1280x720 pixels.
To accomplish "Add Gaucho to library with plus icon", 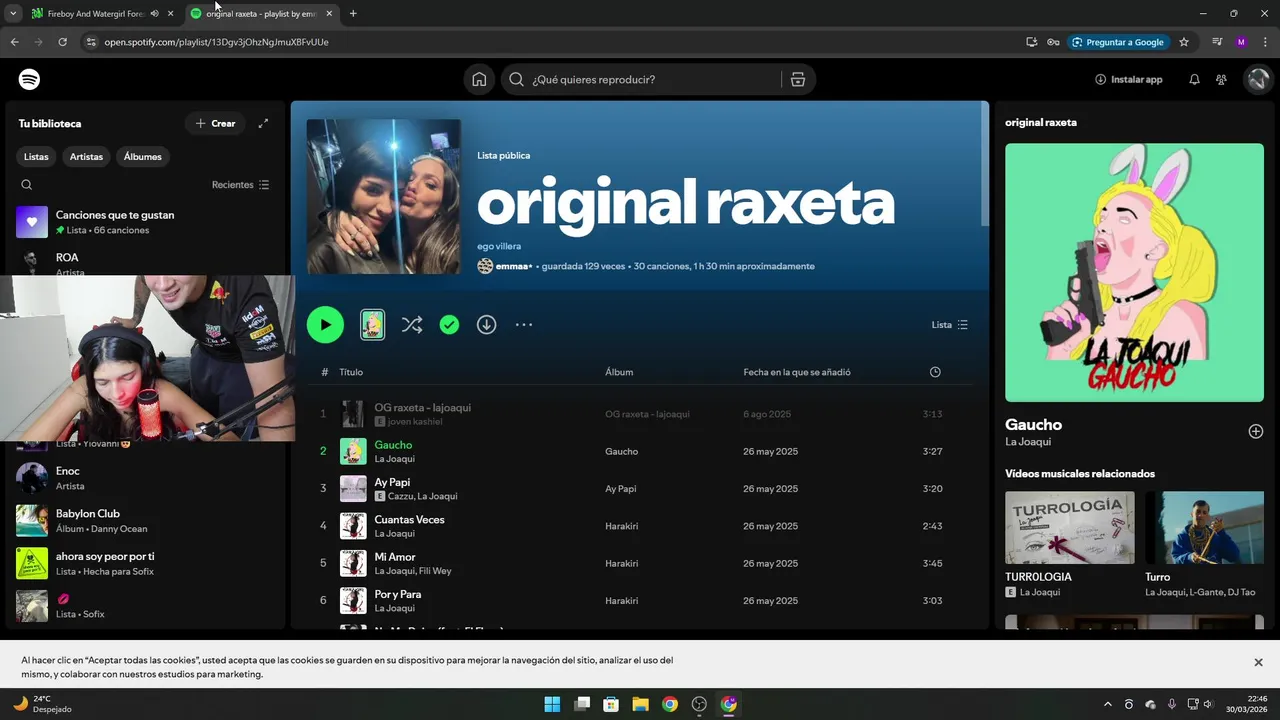I will 1256,431.
